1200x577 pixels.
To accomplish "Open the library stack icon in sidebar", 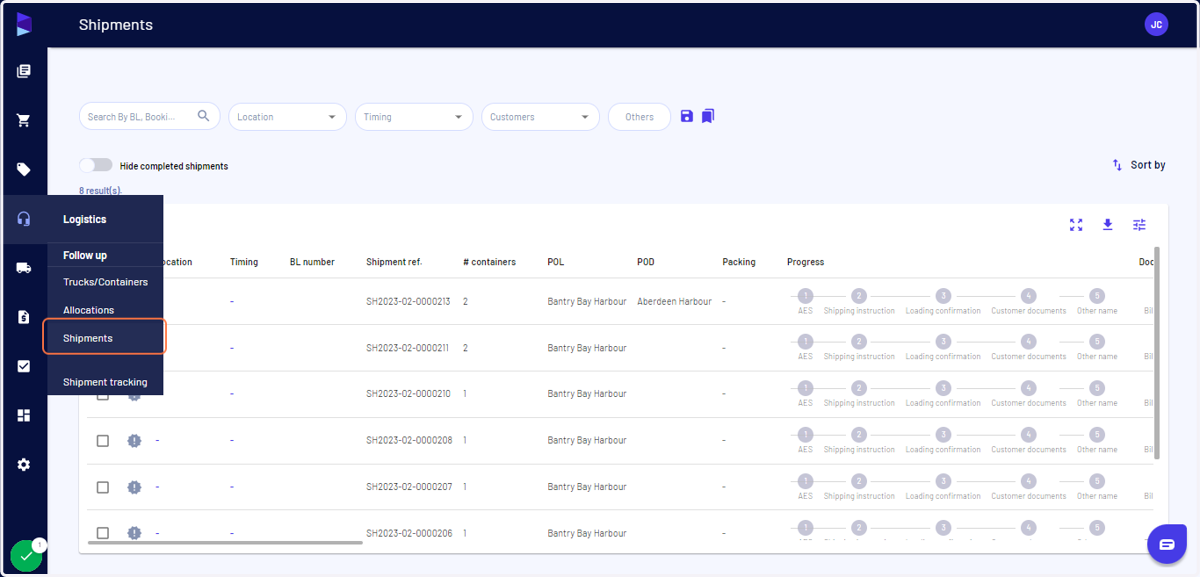I will pos(24,71).
